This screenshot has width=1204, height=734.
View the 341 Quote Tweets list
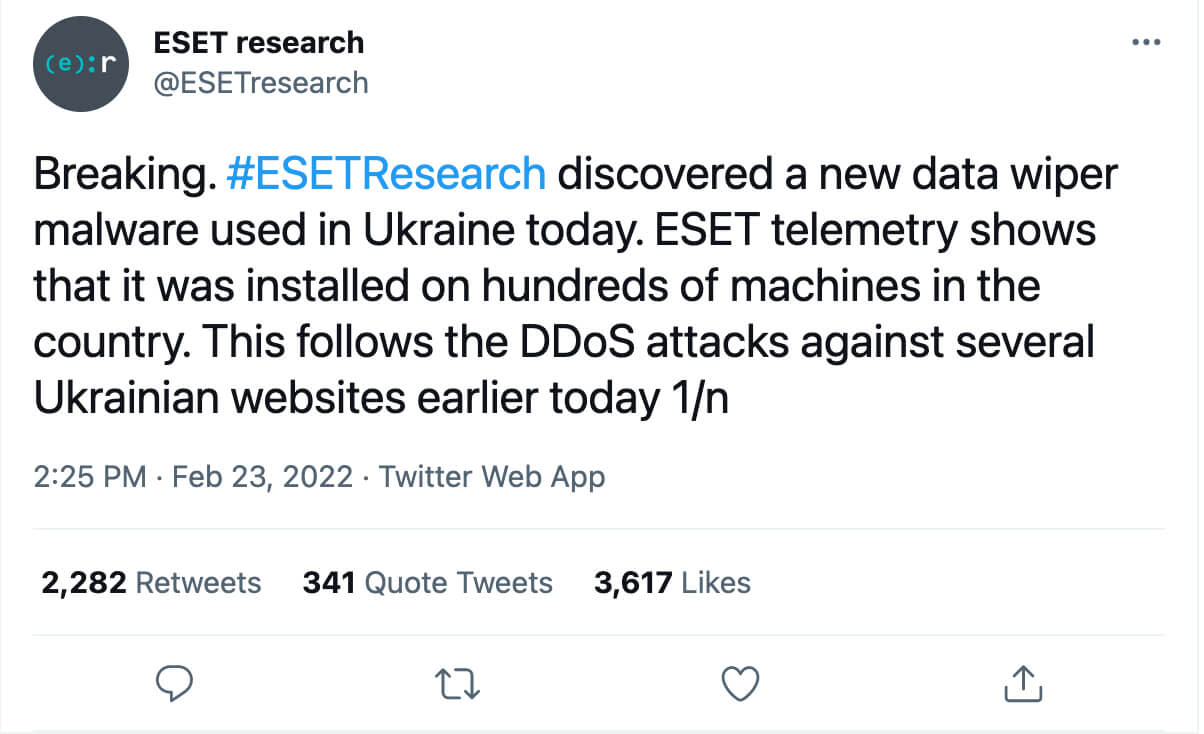coord(427,582)
